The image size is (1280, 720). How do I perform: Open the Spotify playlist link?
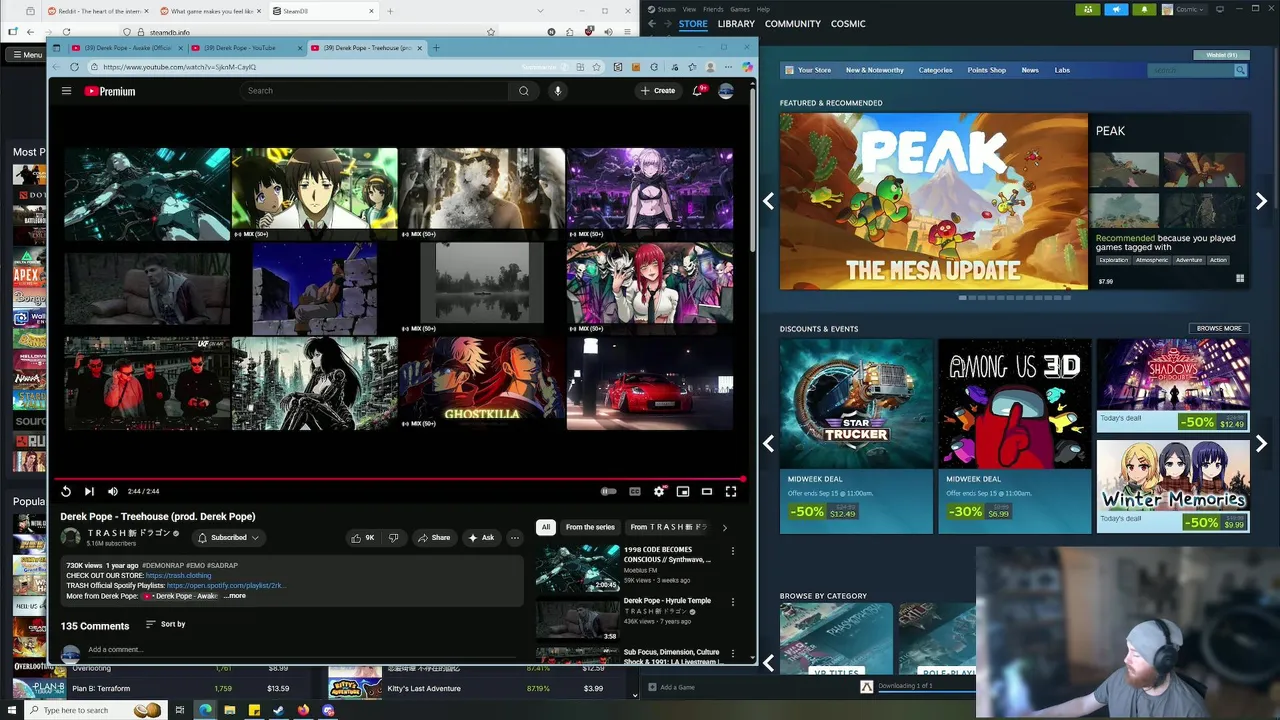226,586
